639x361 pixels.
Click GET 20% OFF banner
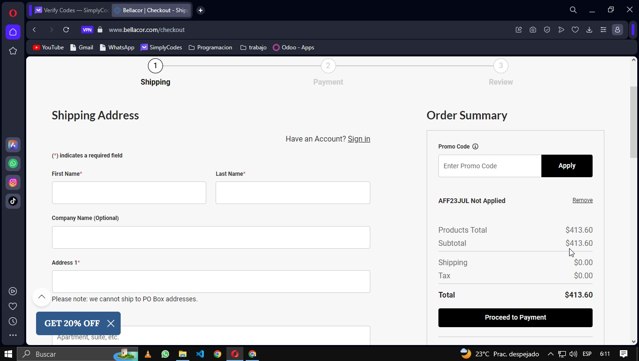point(72,324)
